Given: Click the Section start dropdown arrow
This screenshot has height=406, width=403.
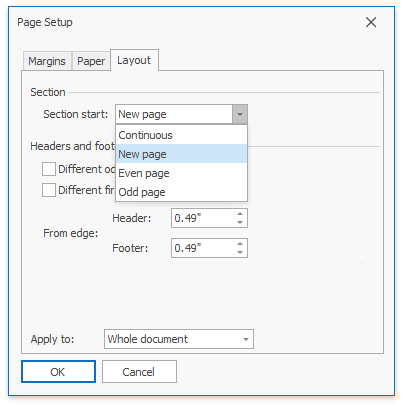Looking at the screenshot, I should tap(240, 114).
